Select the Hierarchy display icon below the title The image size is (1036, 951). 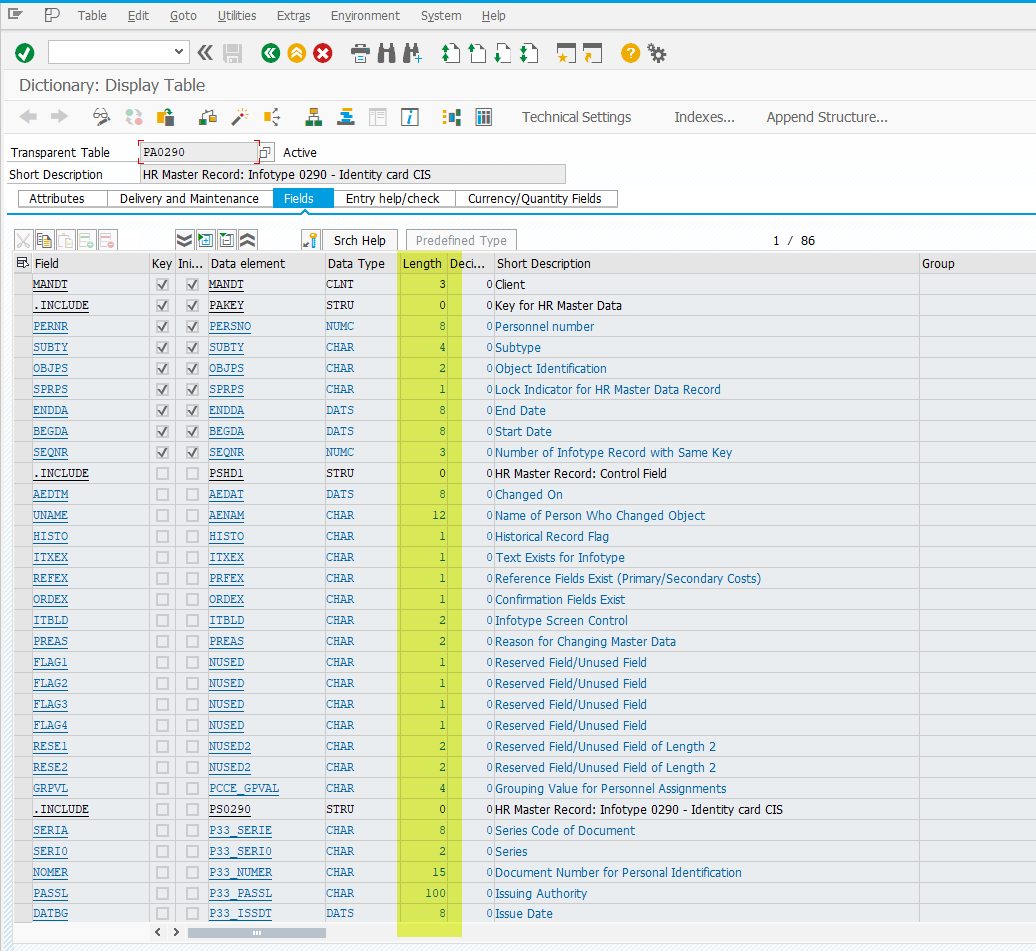point(314,117)
